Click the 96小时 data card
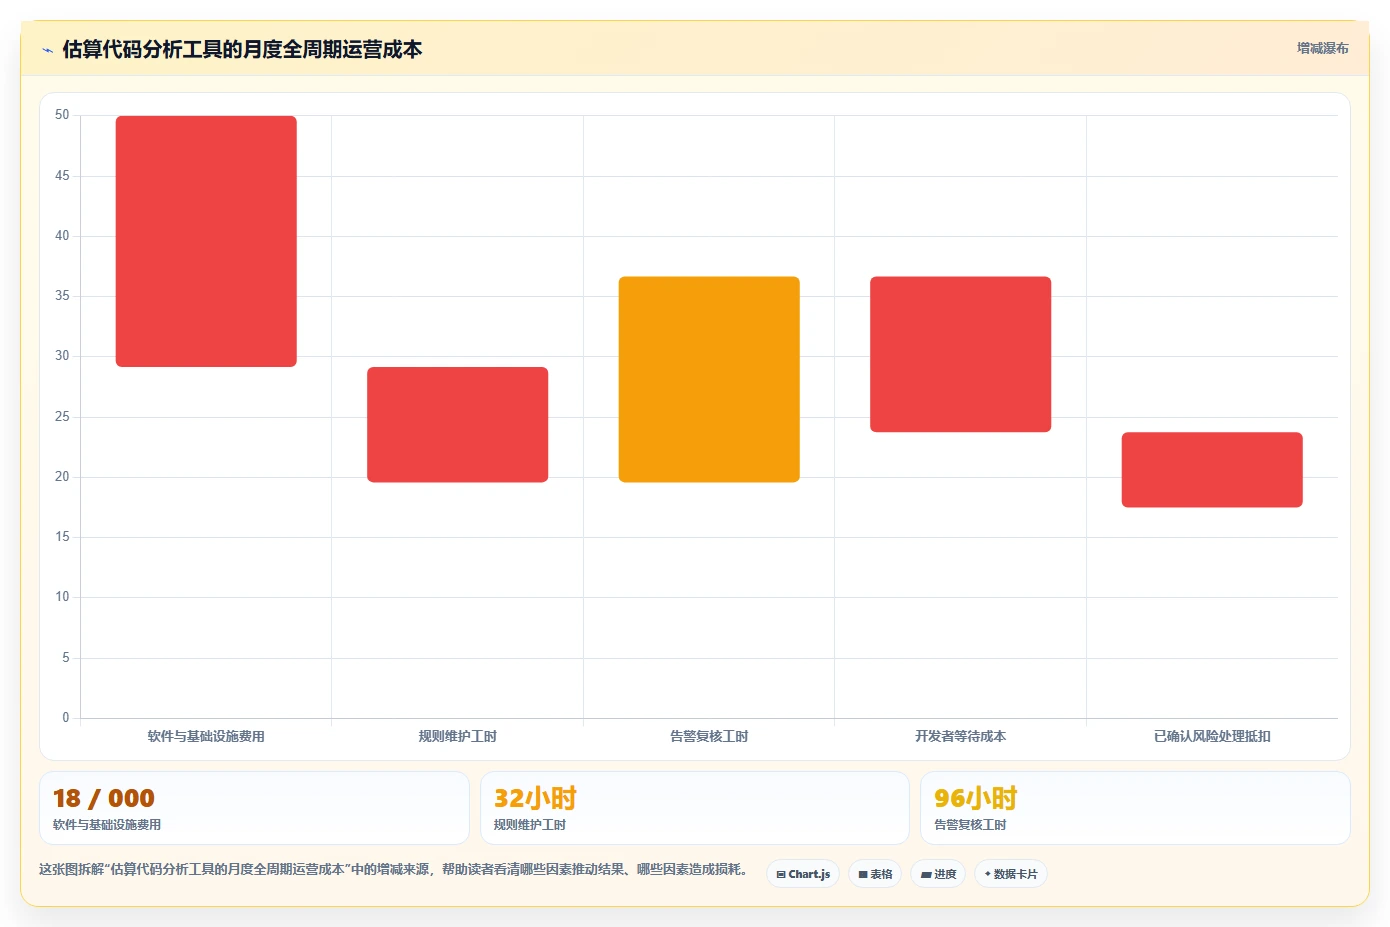1390x927 pixels. (x=1135, y=808)
